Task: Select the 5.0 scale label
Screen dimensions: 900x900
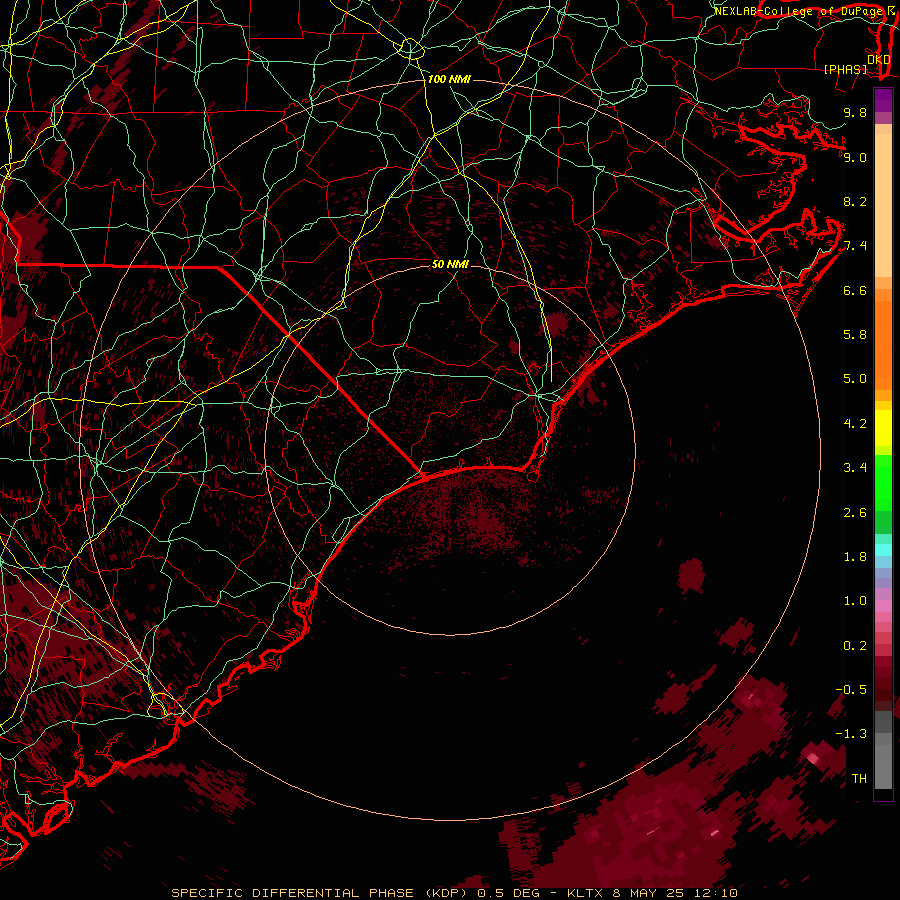Action: tap(855, 379)
